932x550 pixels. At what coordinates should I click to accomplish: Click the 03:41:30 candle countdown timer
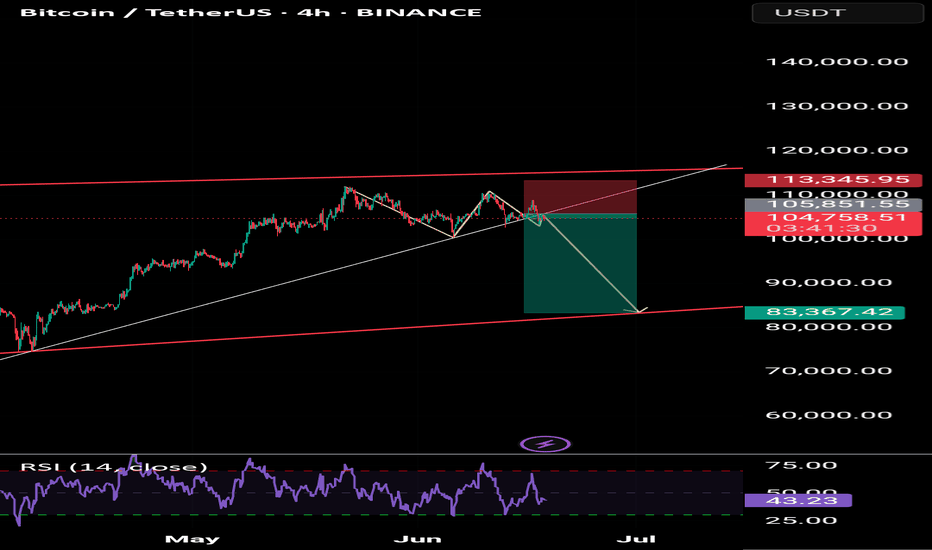[822, 229]
